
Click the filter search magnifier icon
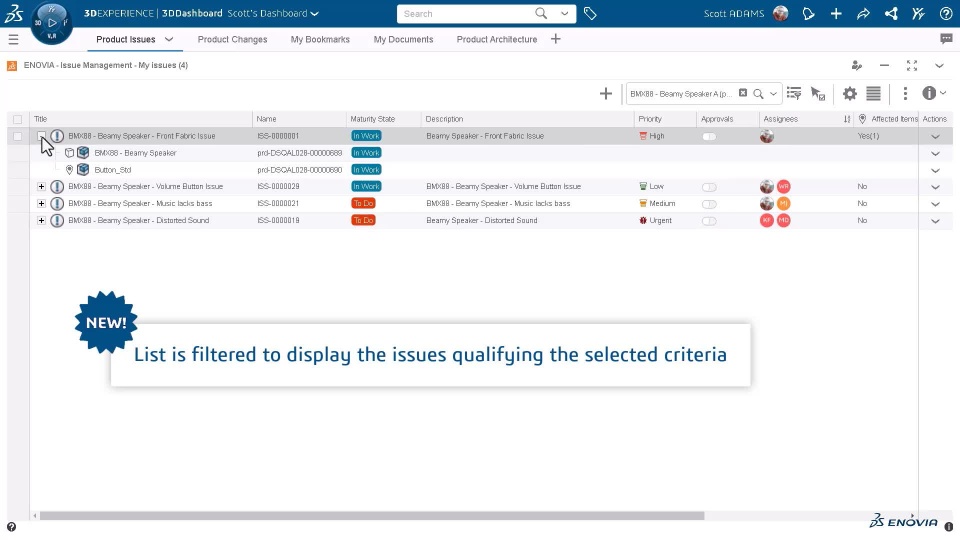[758, 94]
